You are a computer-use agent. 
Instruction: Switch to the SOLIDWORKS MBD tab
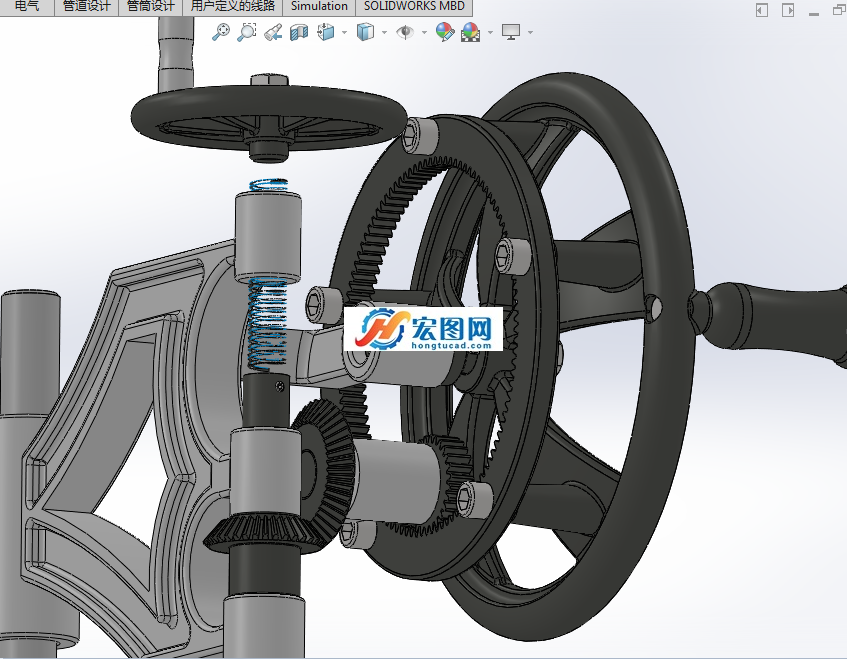[414, 6]
